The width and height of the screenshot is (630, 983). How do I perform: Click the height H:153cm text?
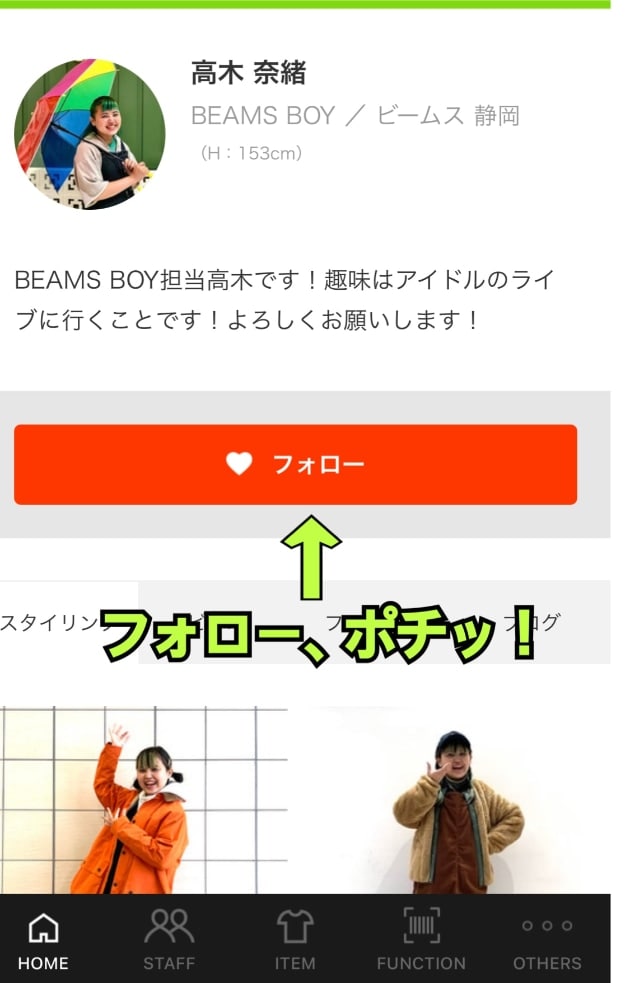[x=251, y=153]
